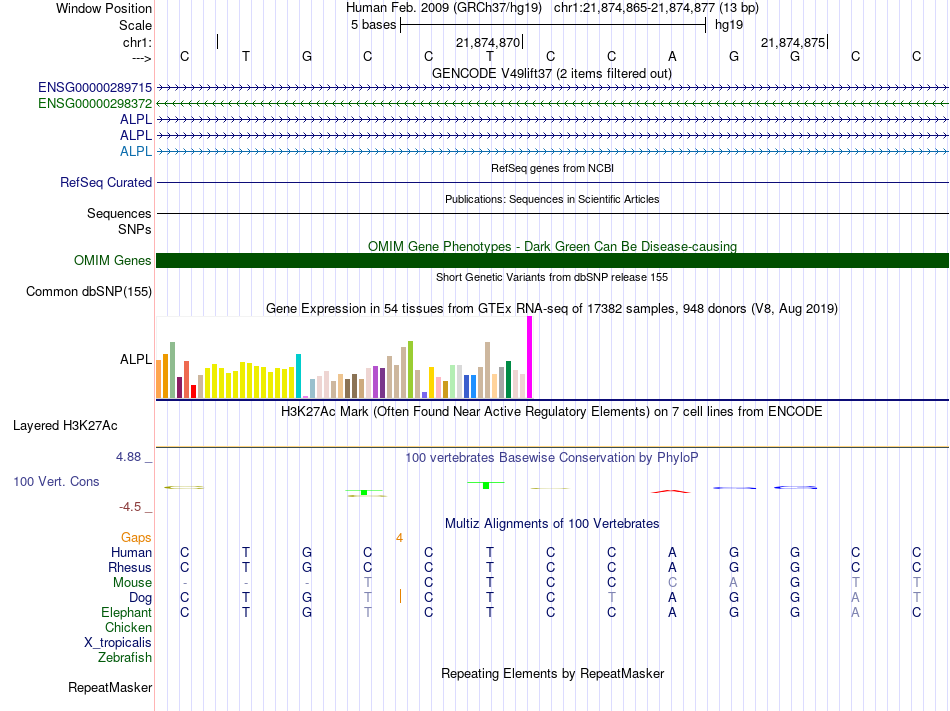
Task: Click the cyan bar in GTEx chart
Action: click(298, 375)
